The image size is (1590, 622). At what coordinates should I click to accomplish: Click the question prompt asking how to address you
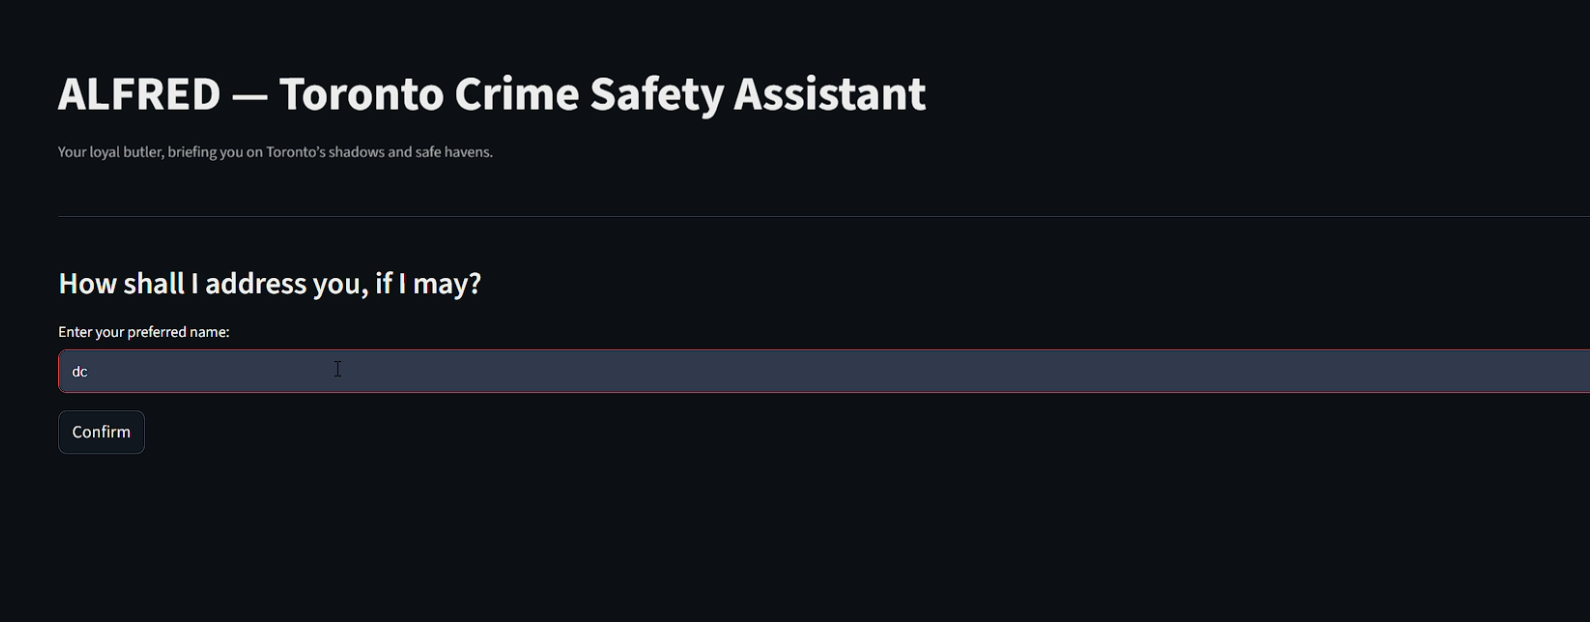coord(269,283)
